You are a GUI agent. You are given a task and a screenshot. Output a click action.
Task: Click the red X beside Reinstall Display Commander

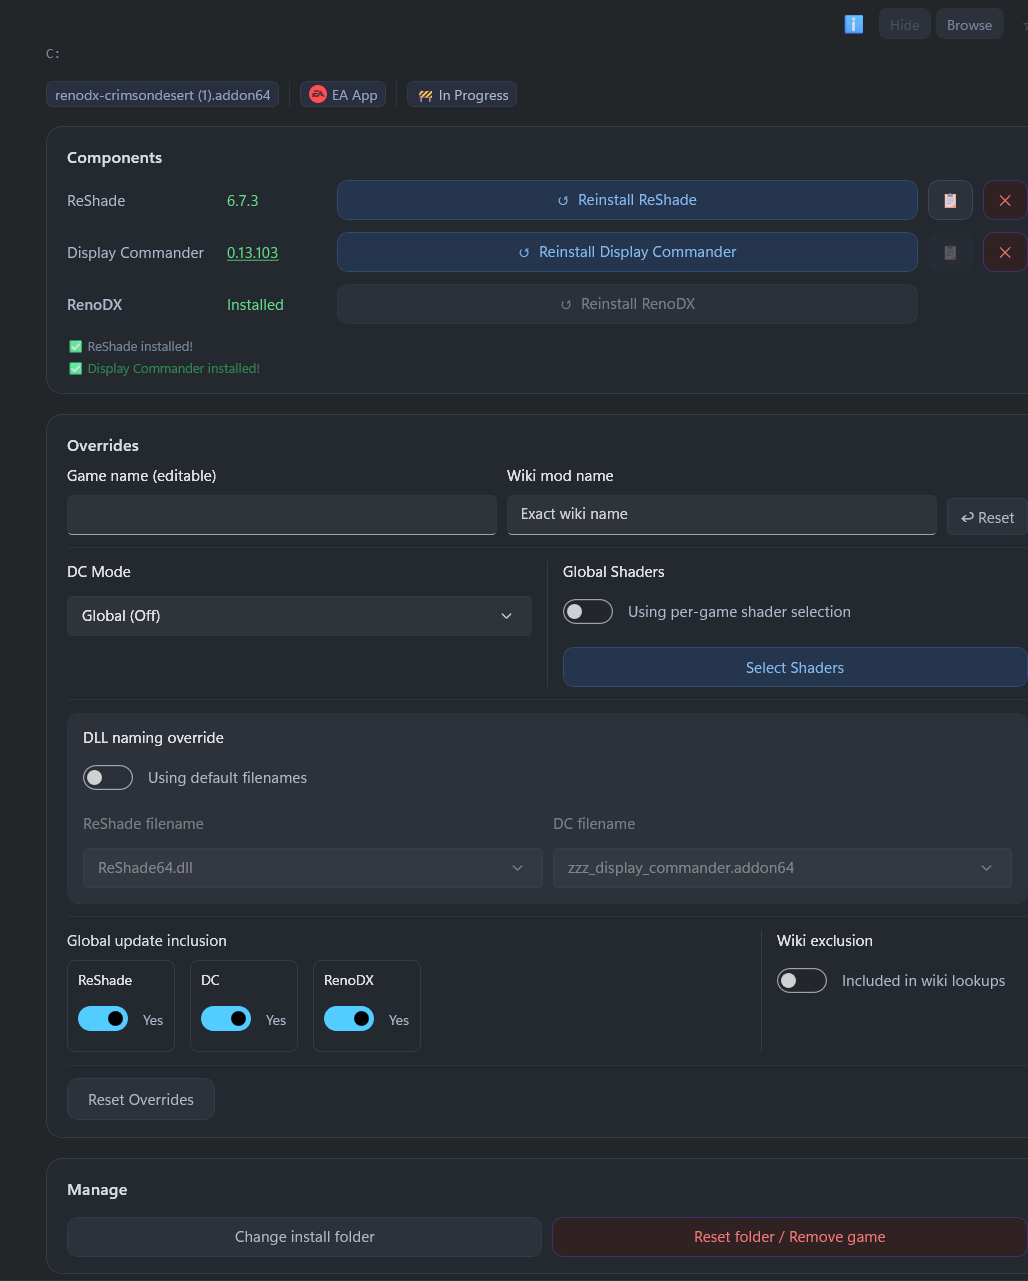click(x=1005, y=252)
